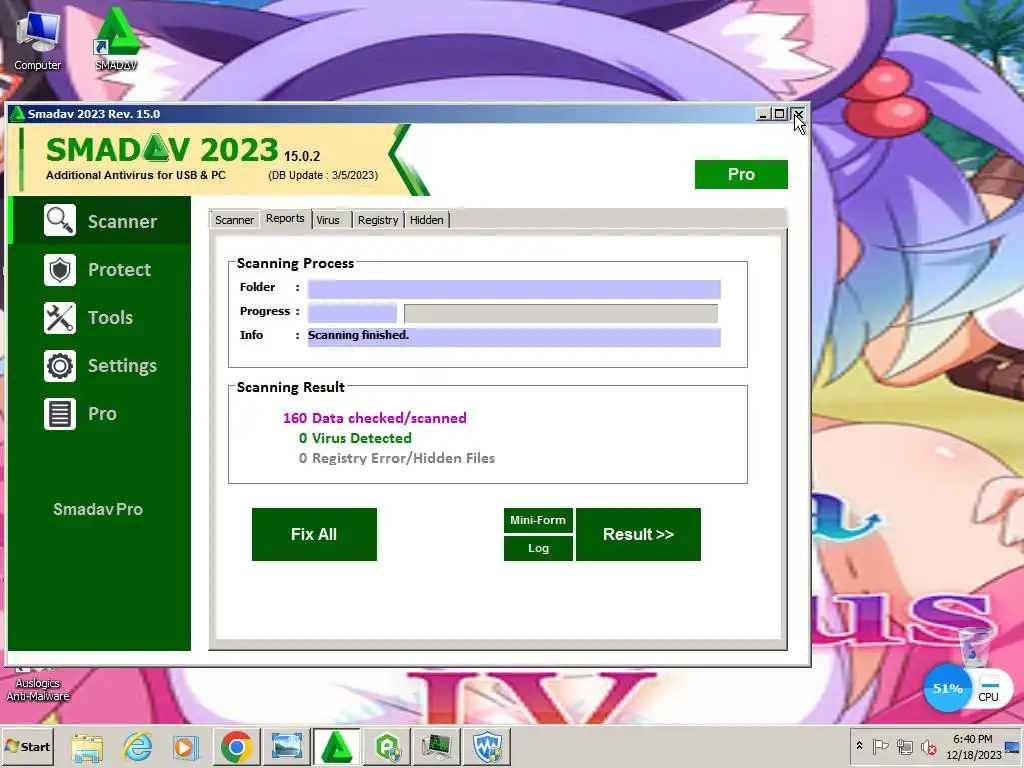Image resolution: width=1024 pixels, height=768 pixels.
Task: Open the Scanner section in sidebar
Action: pos(101,221)
